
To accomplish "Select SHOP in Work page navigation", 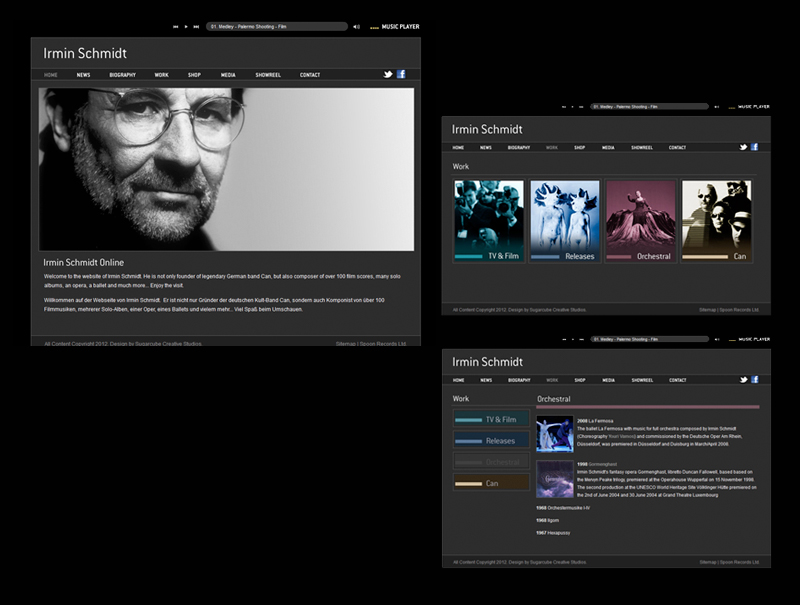I will [580, 148].
